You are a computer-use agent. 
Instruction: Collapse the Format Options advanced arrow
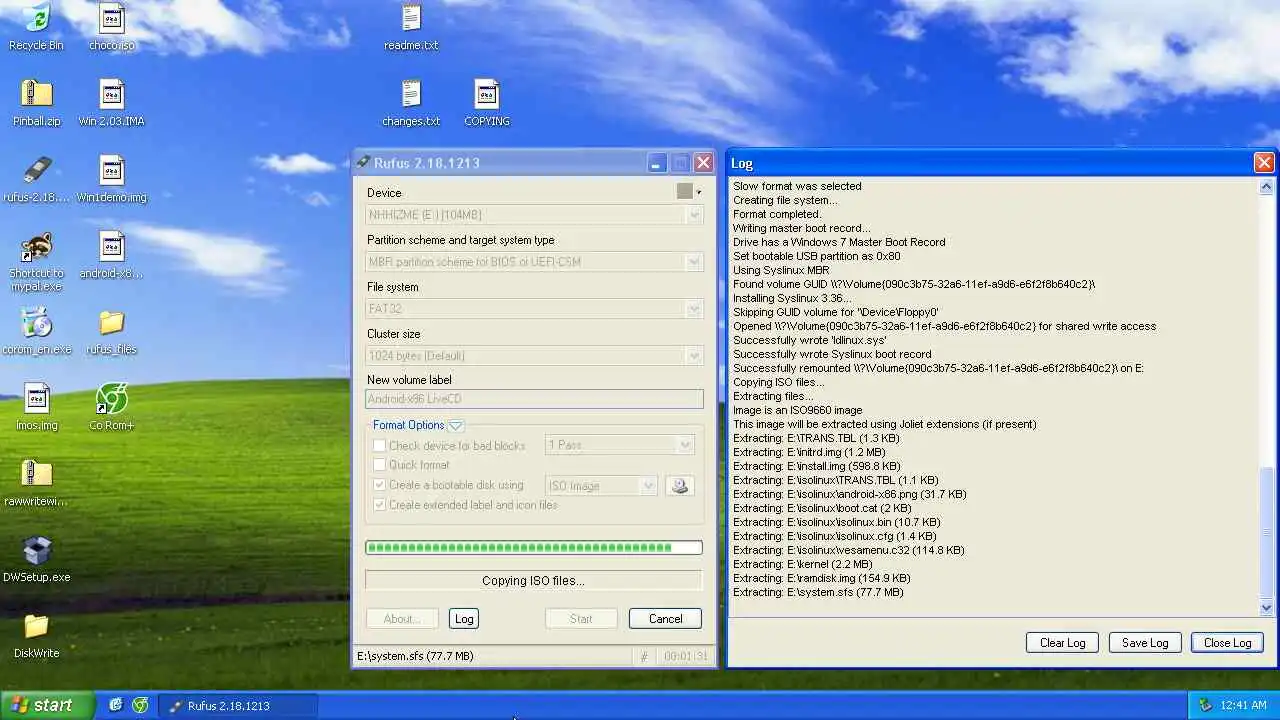[x=456, y=426]
